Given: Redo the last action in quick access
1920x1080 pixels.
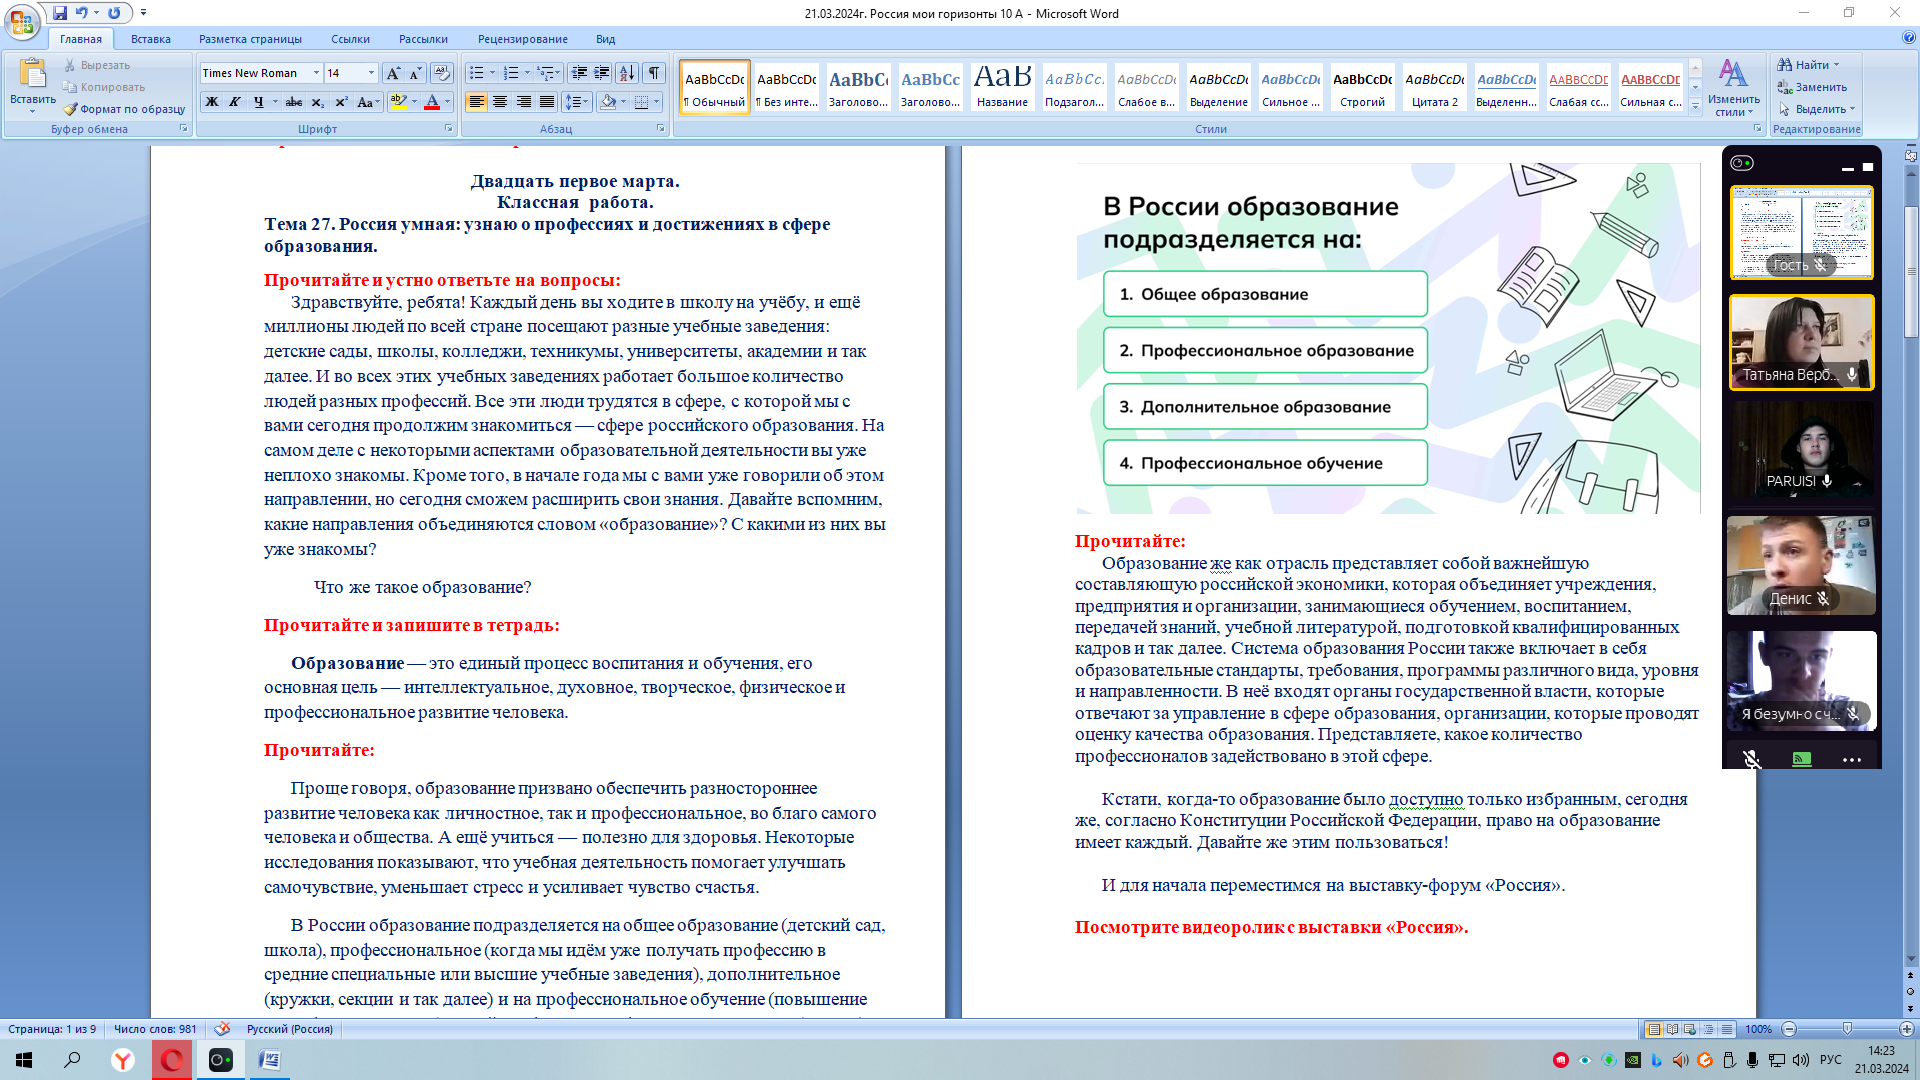Looking at the screenshot, I should (x=114, y=13).
